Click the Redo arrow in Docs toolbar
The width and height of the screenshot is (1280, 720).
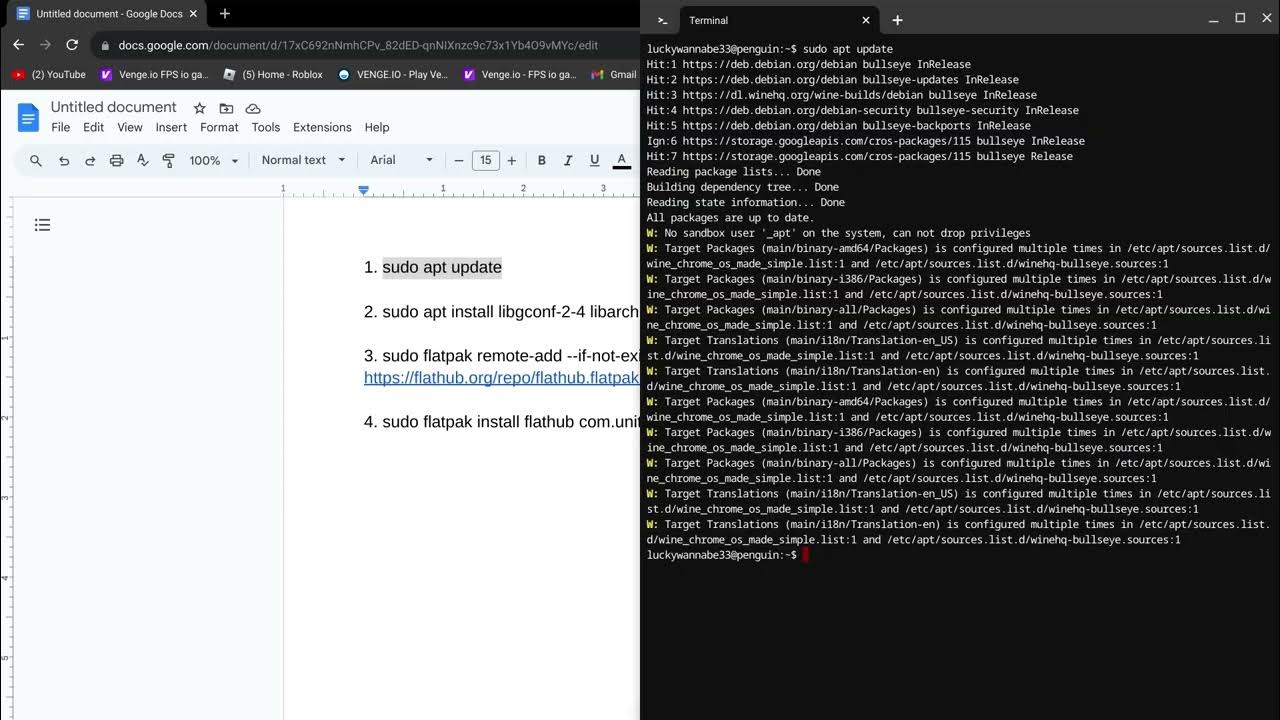click(x=90, y=160)
